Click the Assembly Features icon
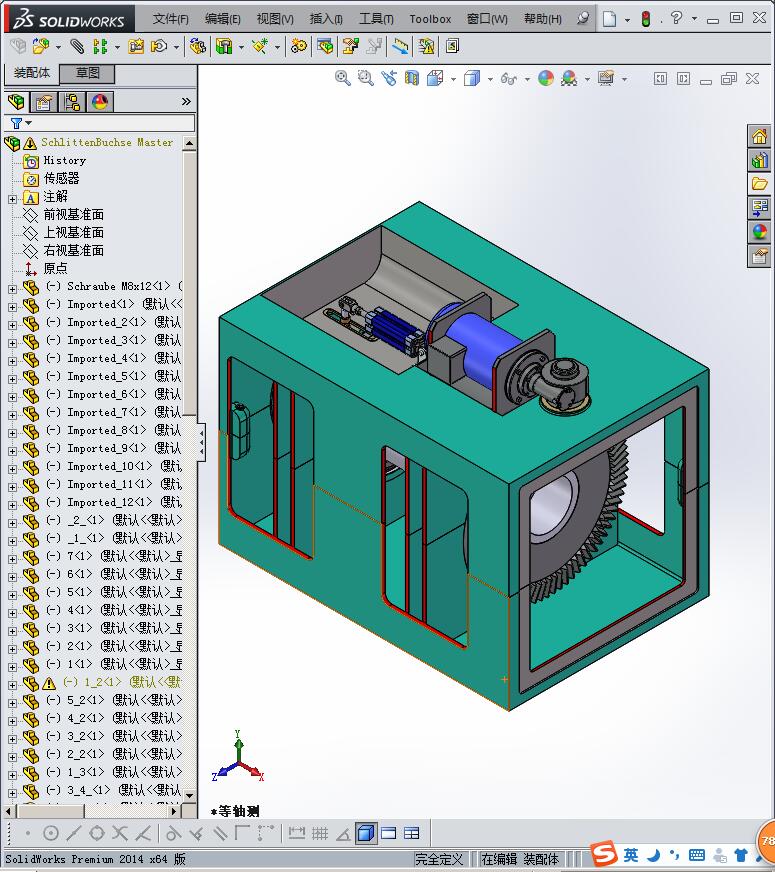Screen dimensions: 775x872 coord(224,46)
